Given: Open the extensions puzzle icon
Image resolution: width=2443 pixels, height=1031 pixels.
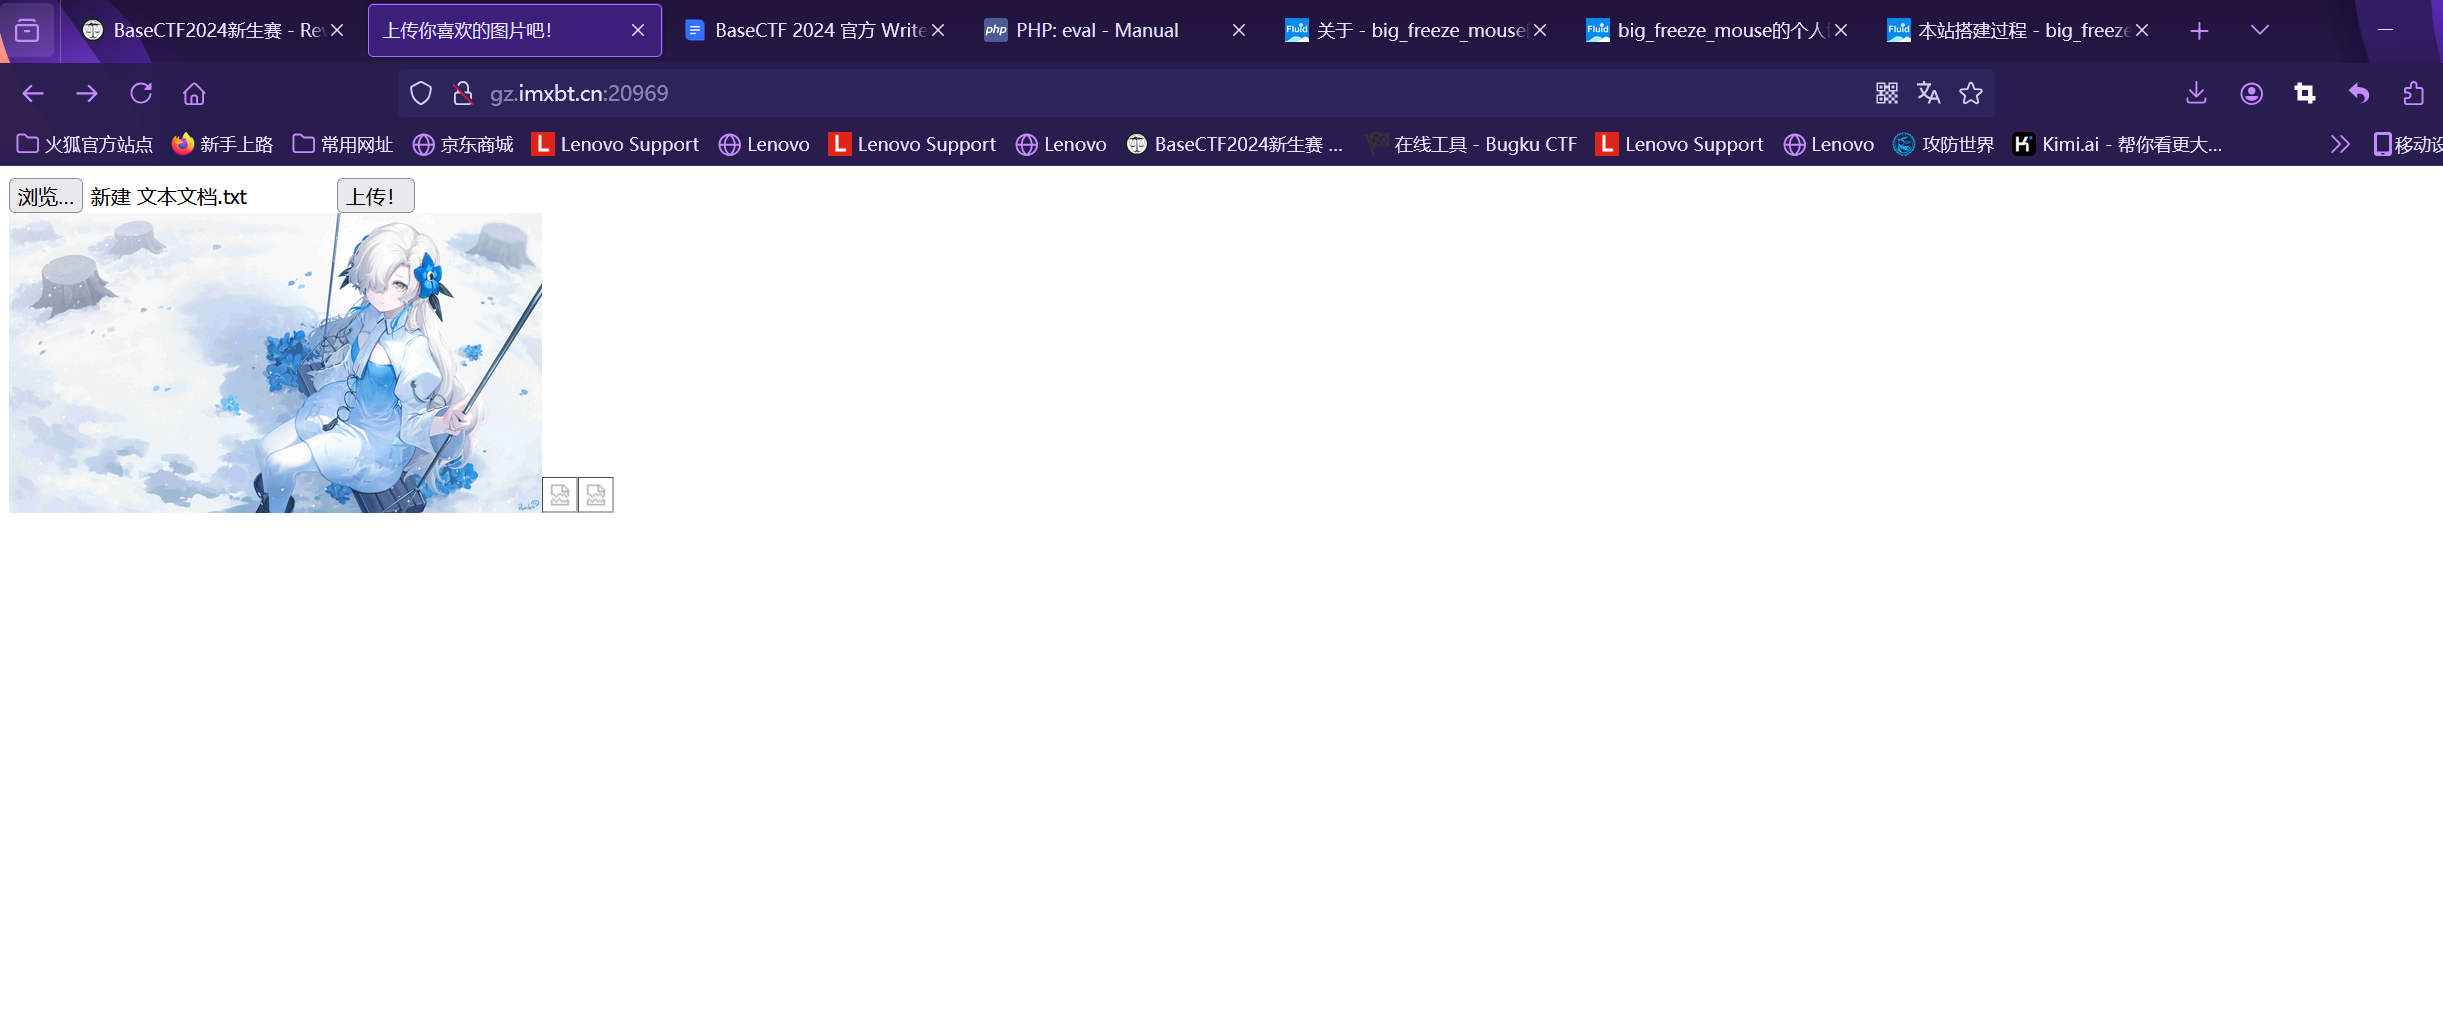Looking at the screenshot, I should (x=2413, y=93).
